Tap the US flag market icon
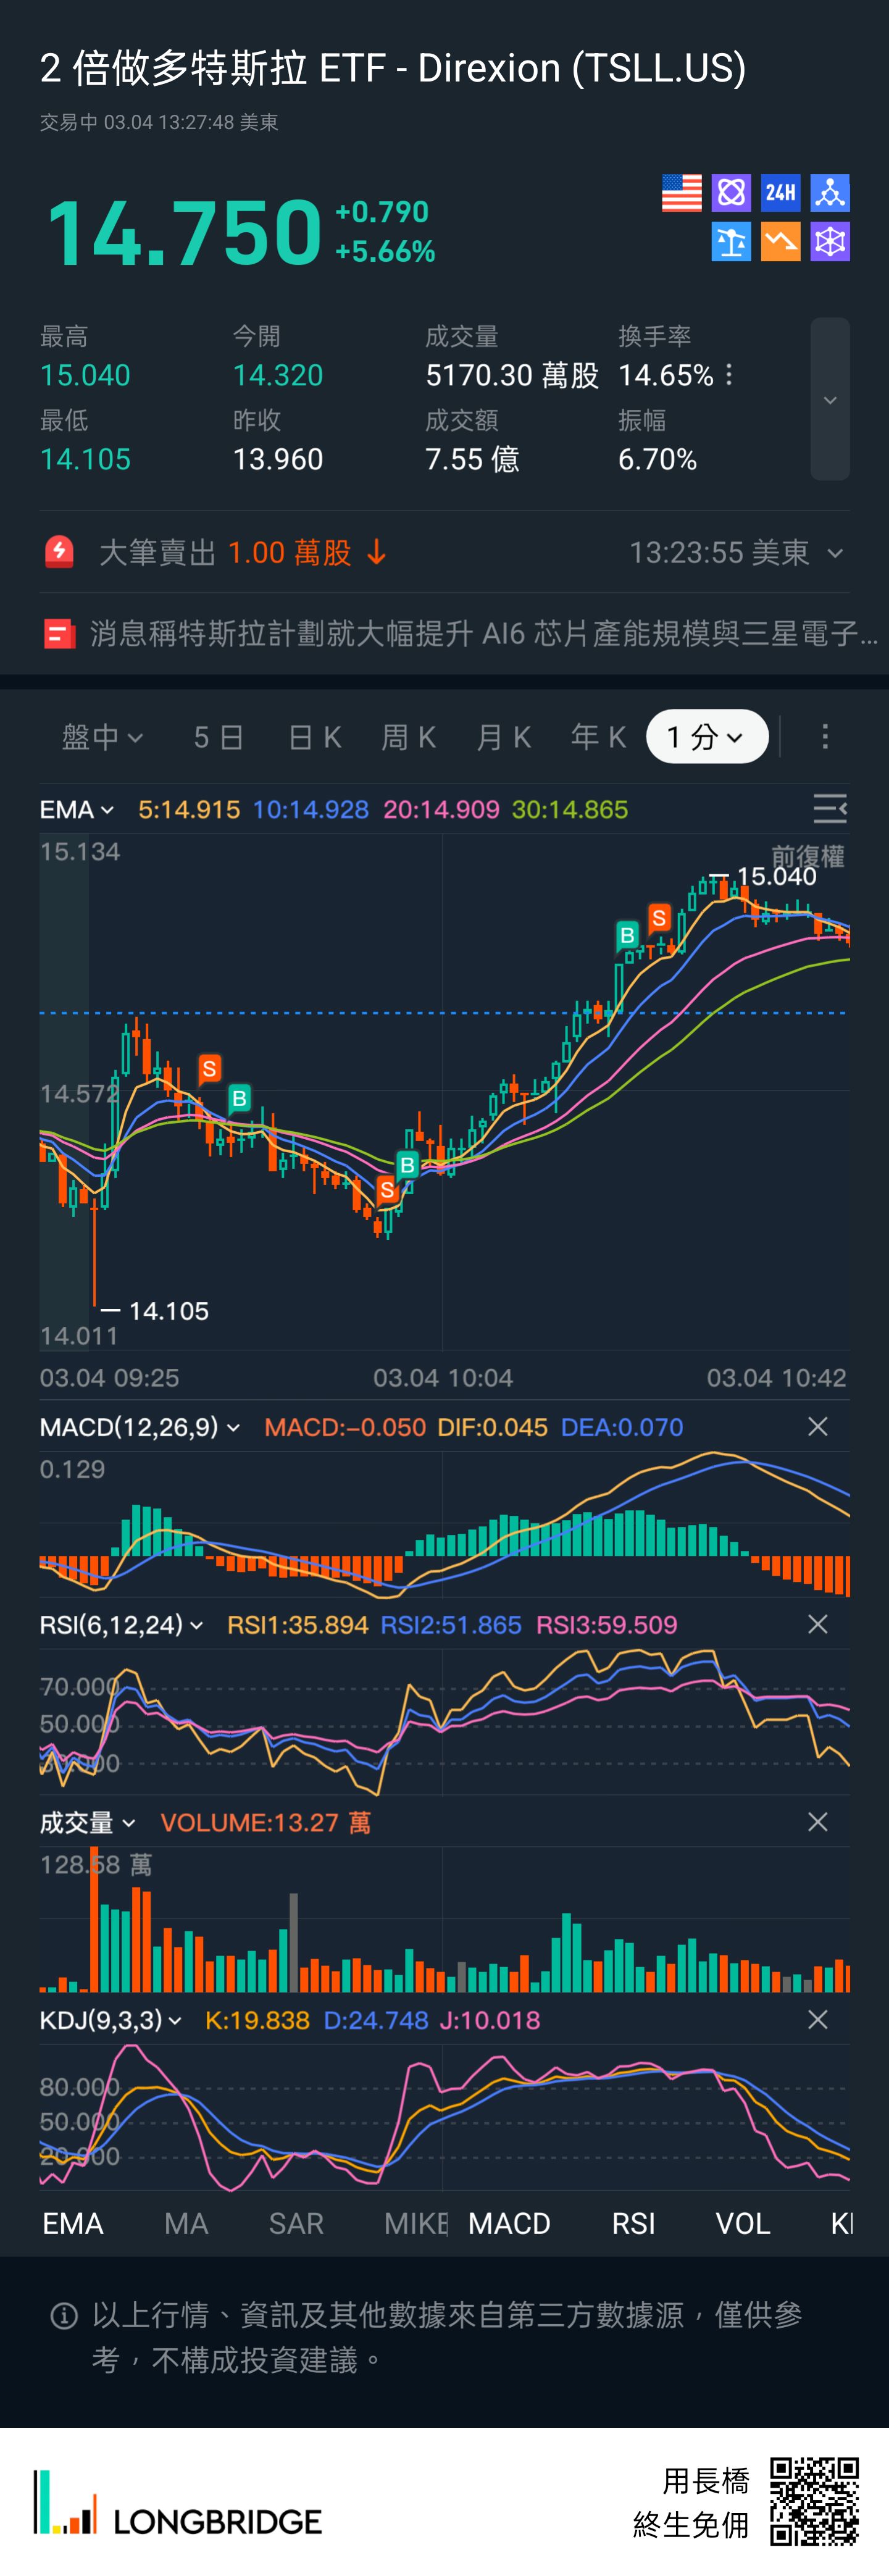Image resolution: width=889 pixels, height=2576 pixels. (x=681, y=193)
